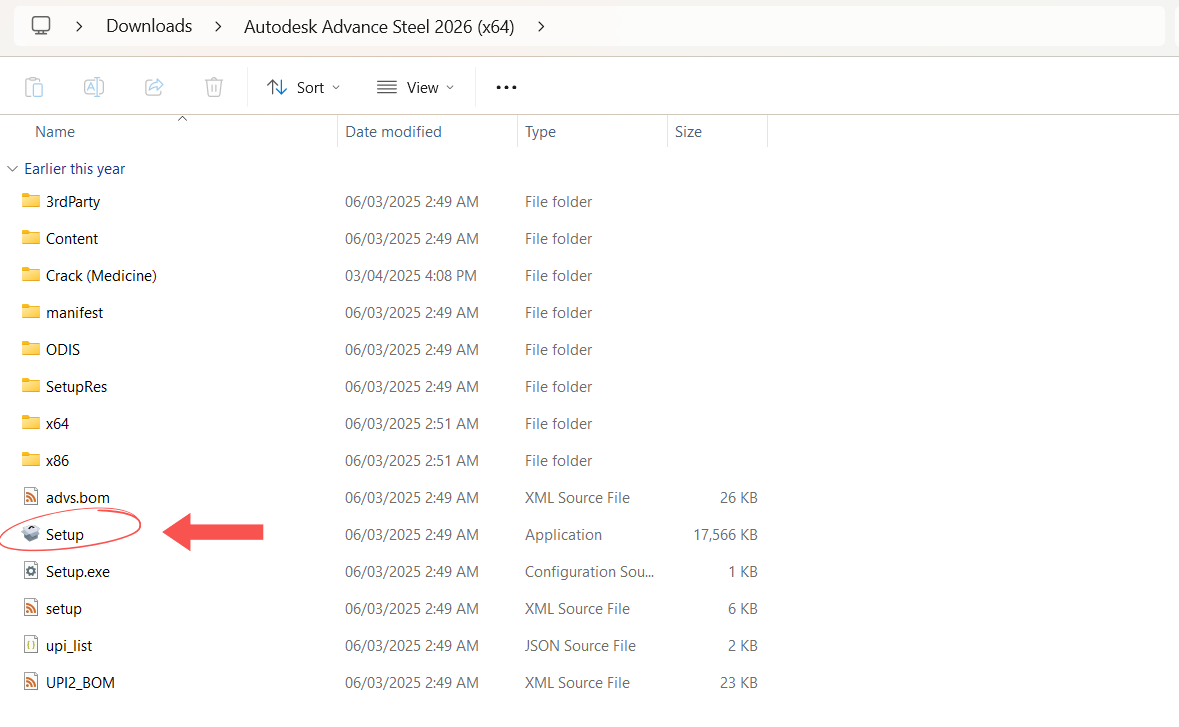
Task: Select the x64 folder row
Action: (57, 423)
